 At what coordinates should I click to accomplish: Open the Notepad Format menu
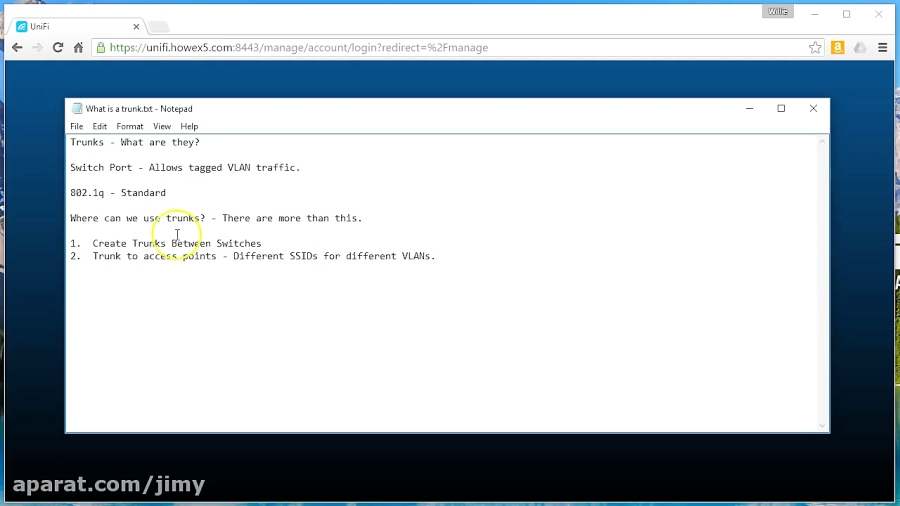(x=130, y=126)
